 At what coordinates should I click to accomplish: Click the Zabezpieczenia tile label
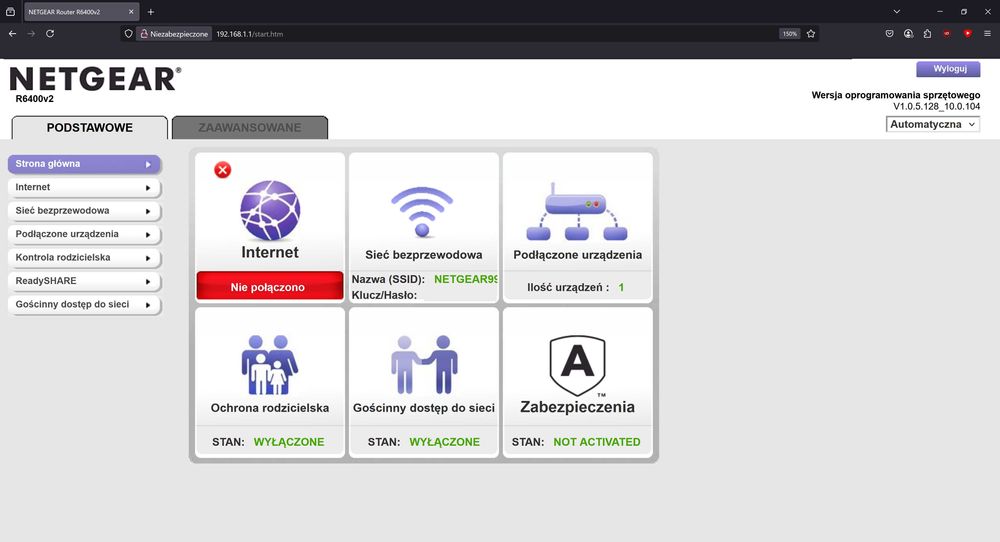point(577,407)
